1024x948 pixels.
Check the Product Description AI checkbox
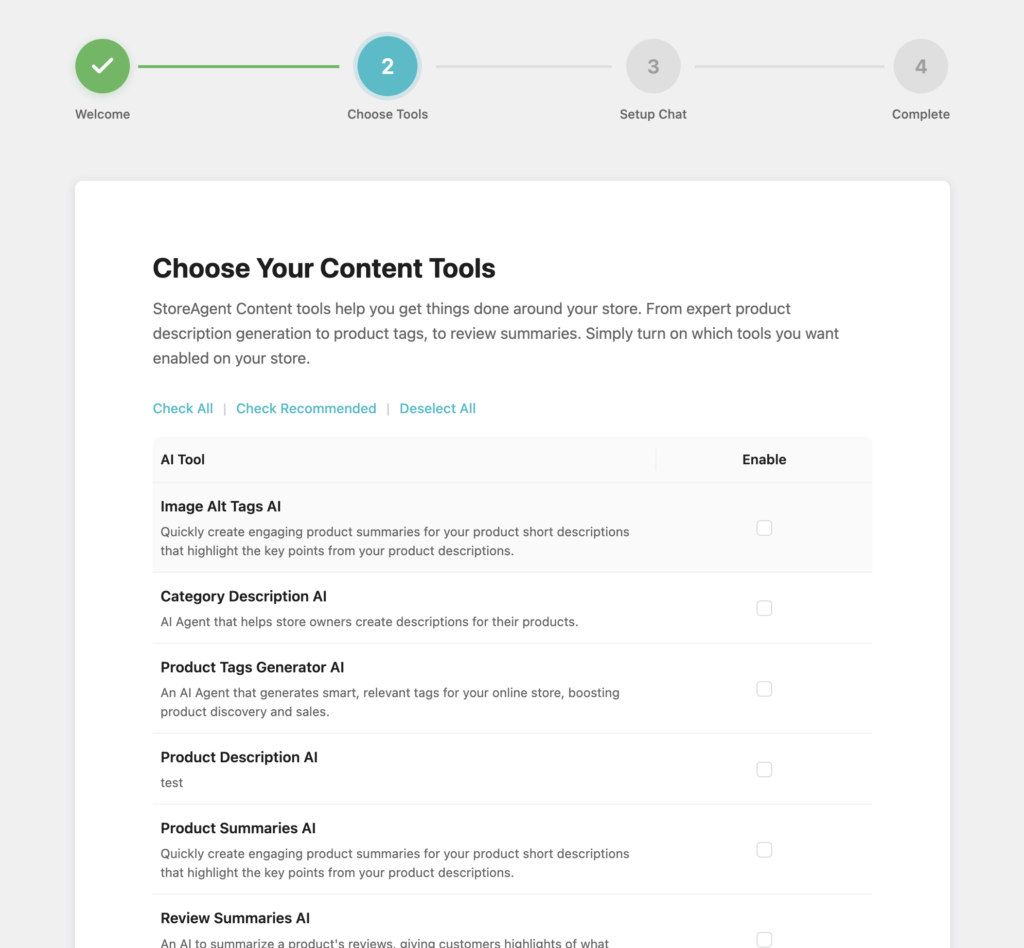pyautogui.click(x=764, y=769)
